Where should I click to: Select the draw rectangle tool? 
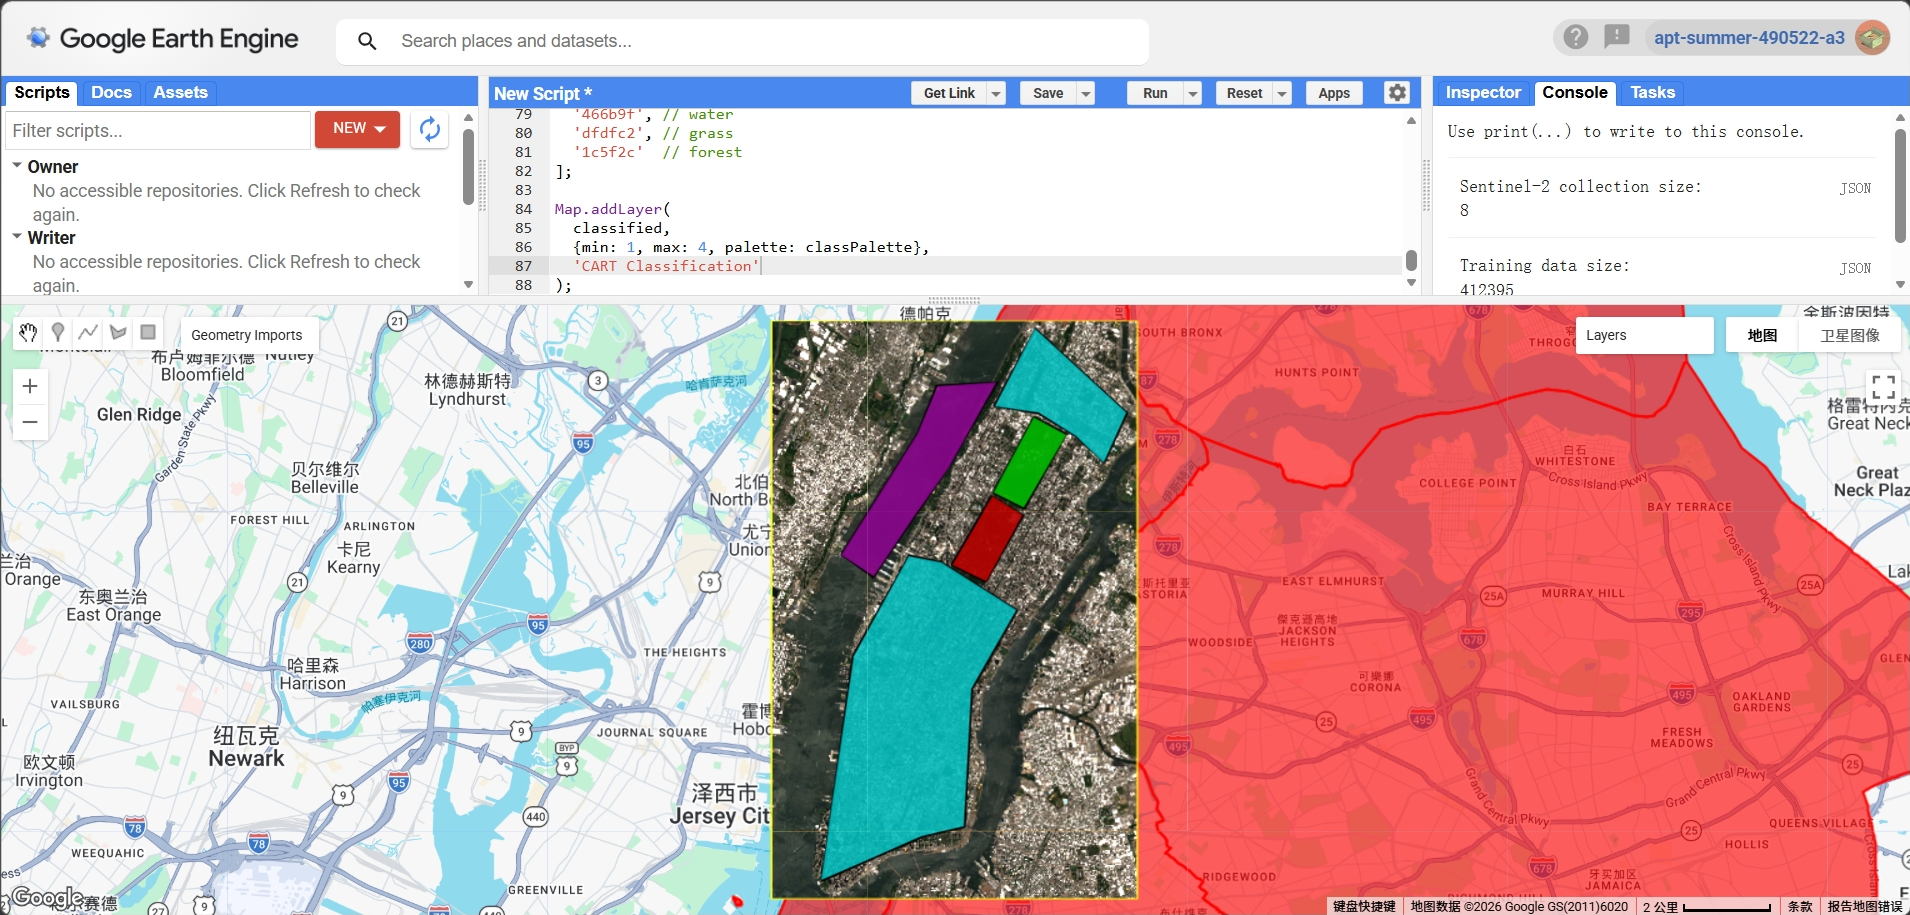click(148, 333)
